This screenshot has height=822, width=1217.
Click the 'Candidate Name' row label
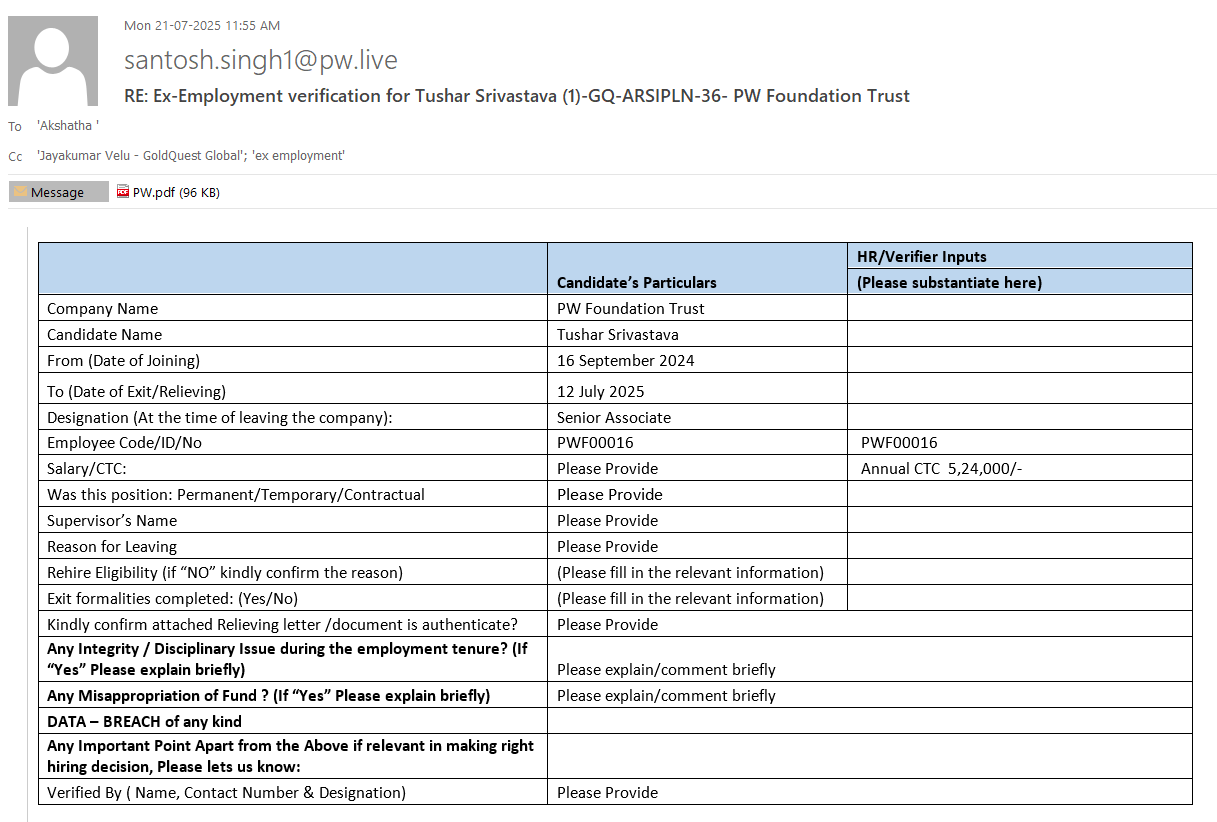click(x=105, y=334)
